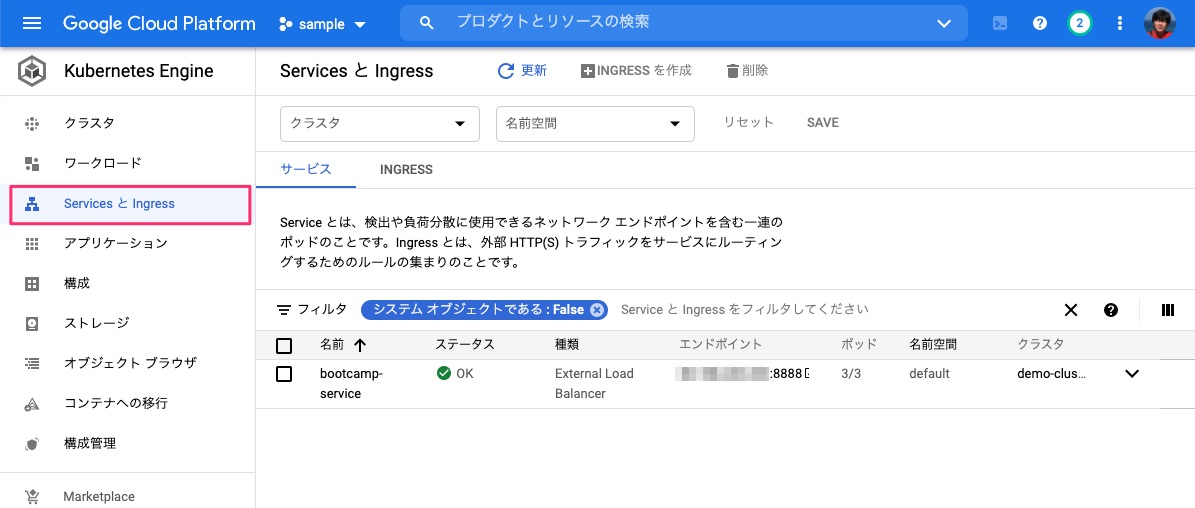Click the Kubernetes Engine hexagon logo

click(x=31, y=72)
